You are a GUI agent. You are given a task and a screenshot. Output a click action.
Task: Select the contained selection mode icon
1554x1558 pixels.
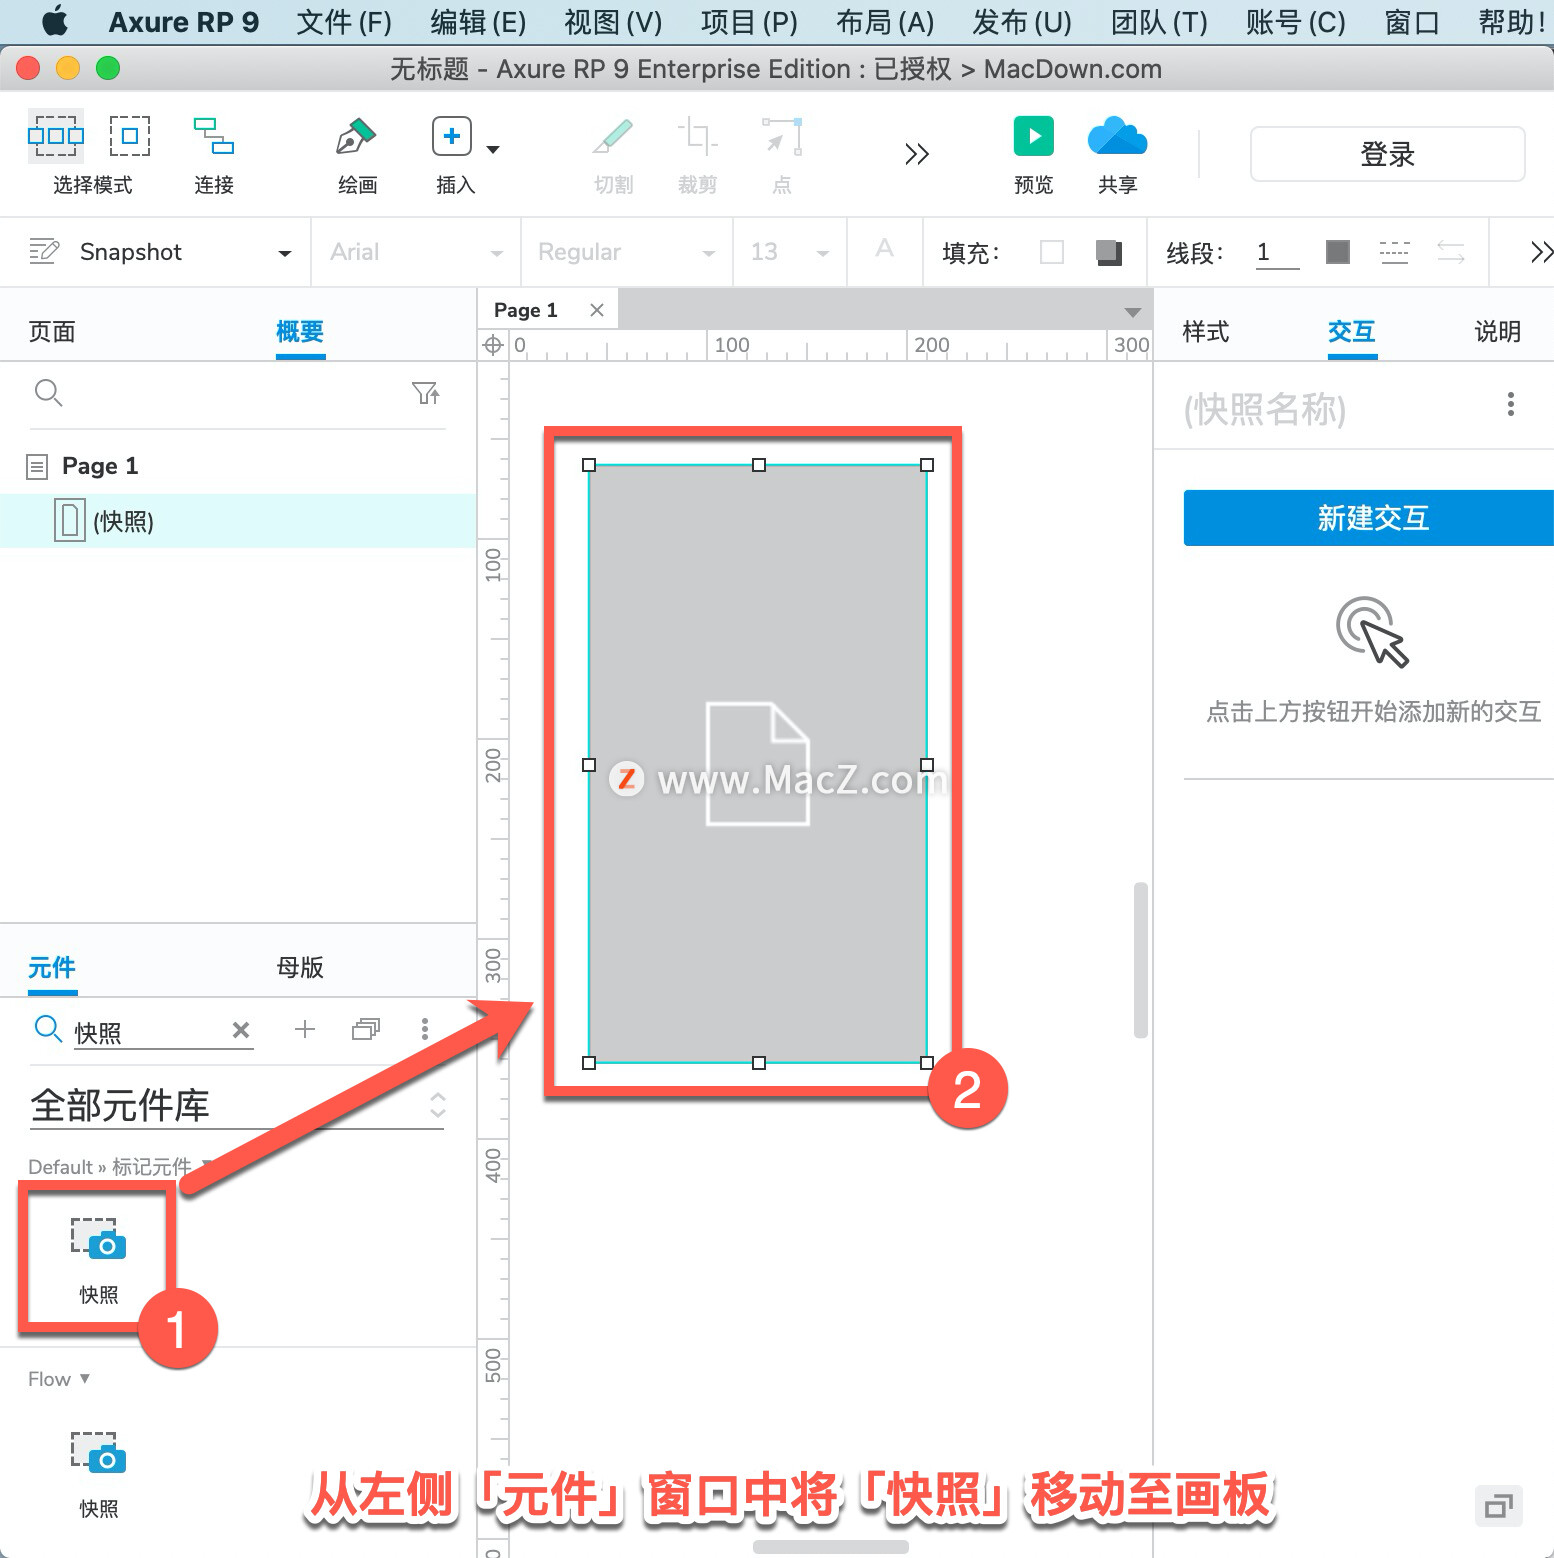click(130, 136)
